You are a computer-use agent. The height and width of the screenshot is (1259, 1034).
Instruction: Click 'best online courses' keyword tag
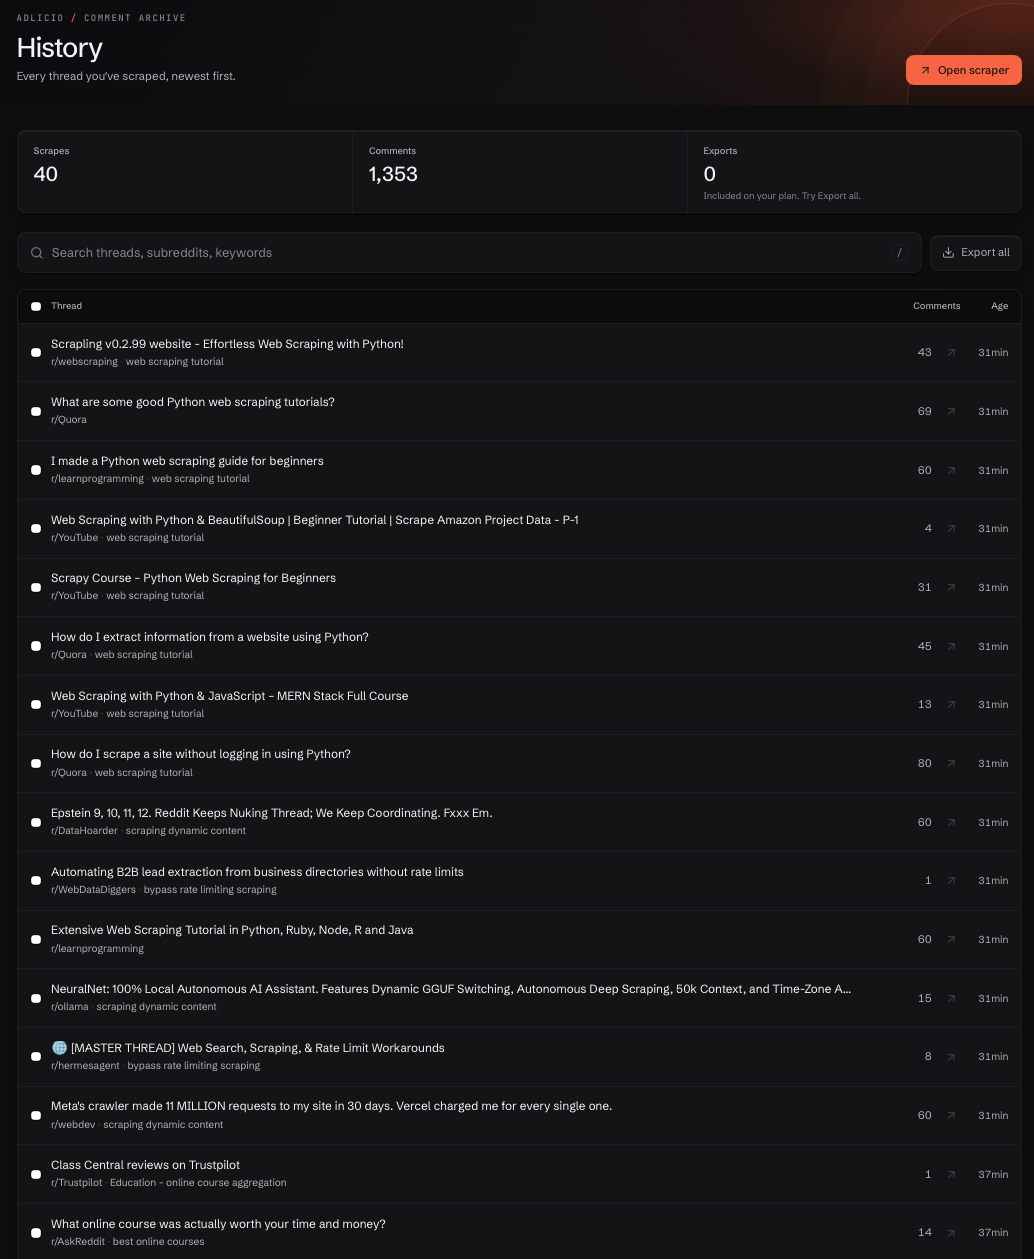(x=158, y=1242)
